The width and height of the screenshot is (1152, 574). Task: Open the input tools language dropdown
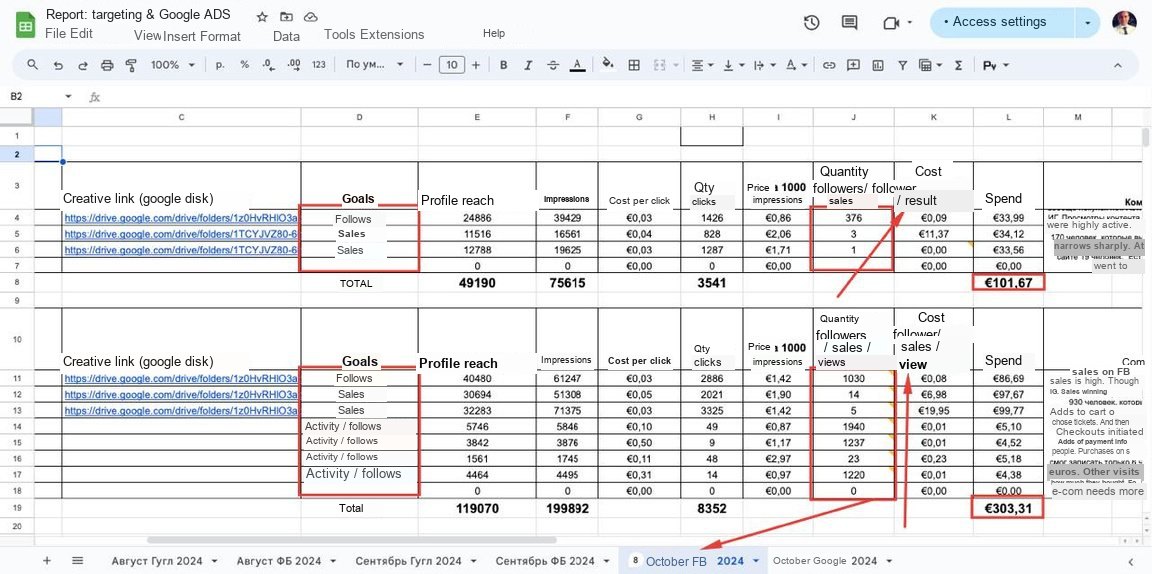(996, 65)
